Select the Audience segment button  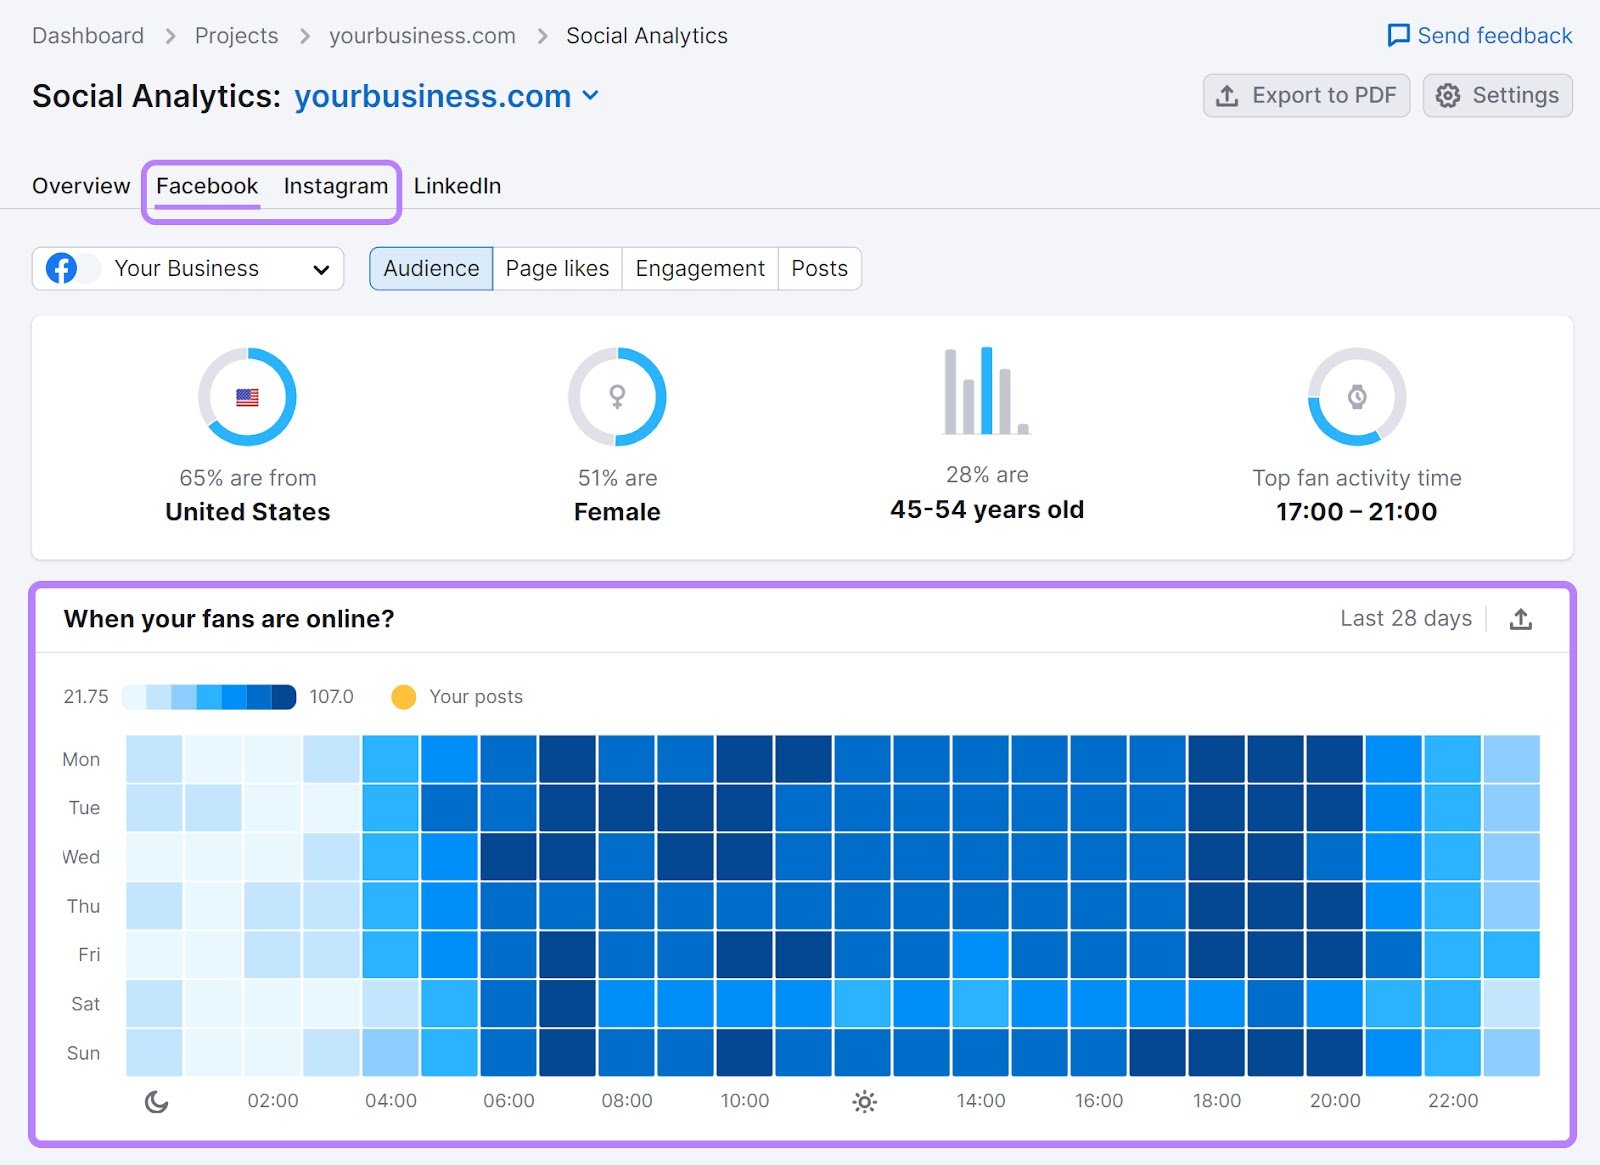pos(430,268)
